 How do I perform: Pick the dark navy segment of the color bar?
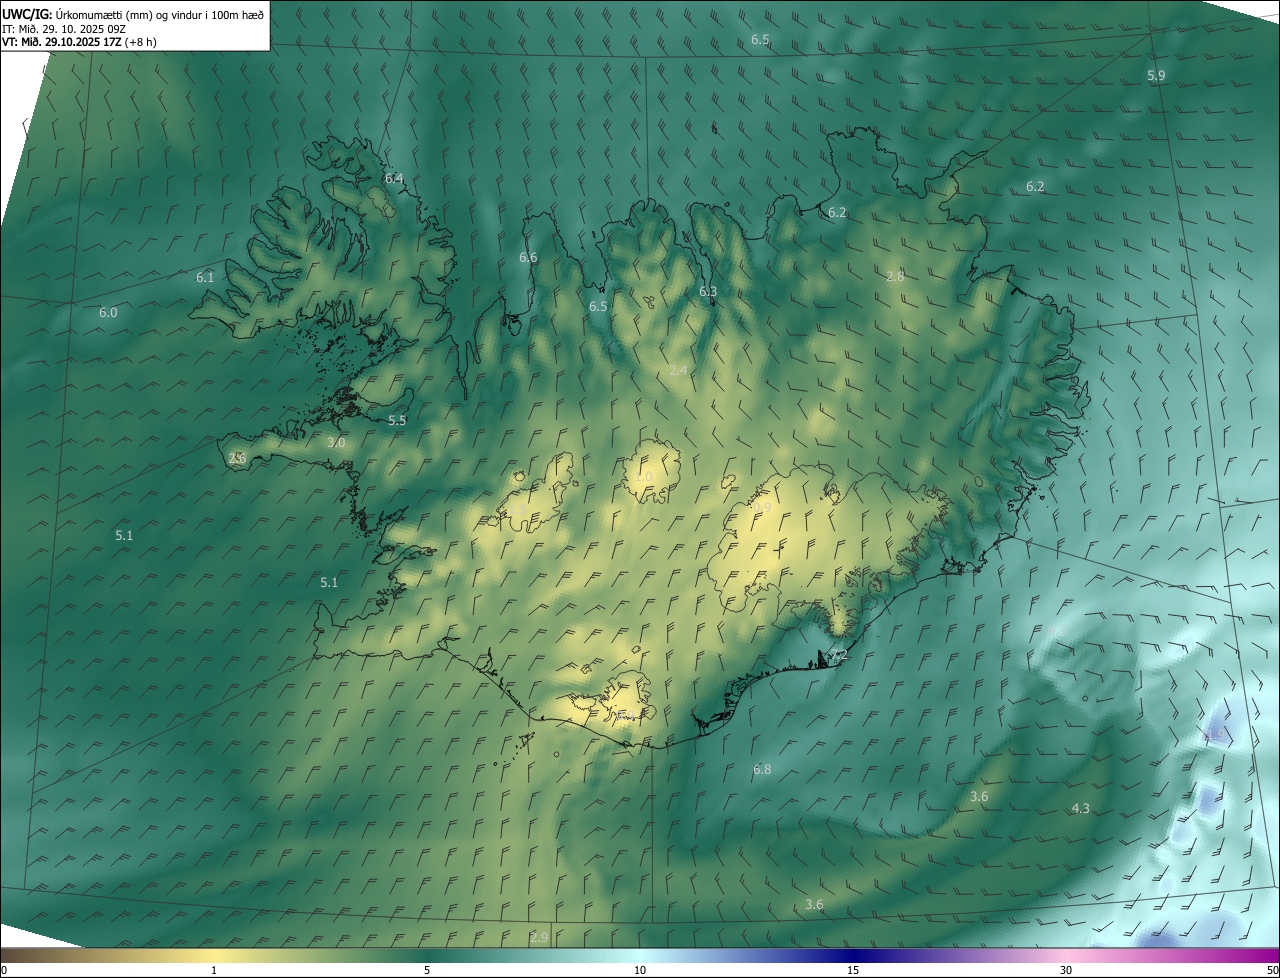[853, 956]
